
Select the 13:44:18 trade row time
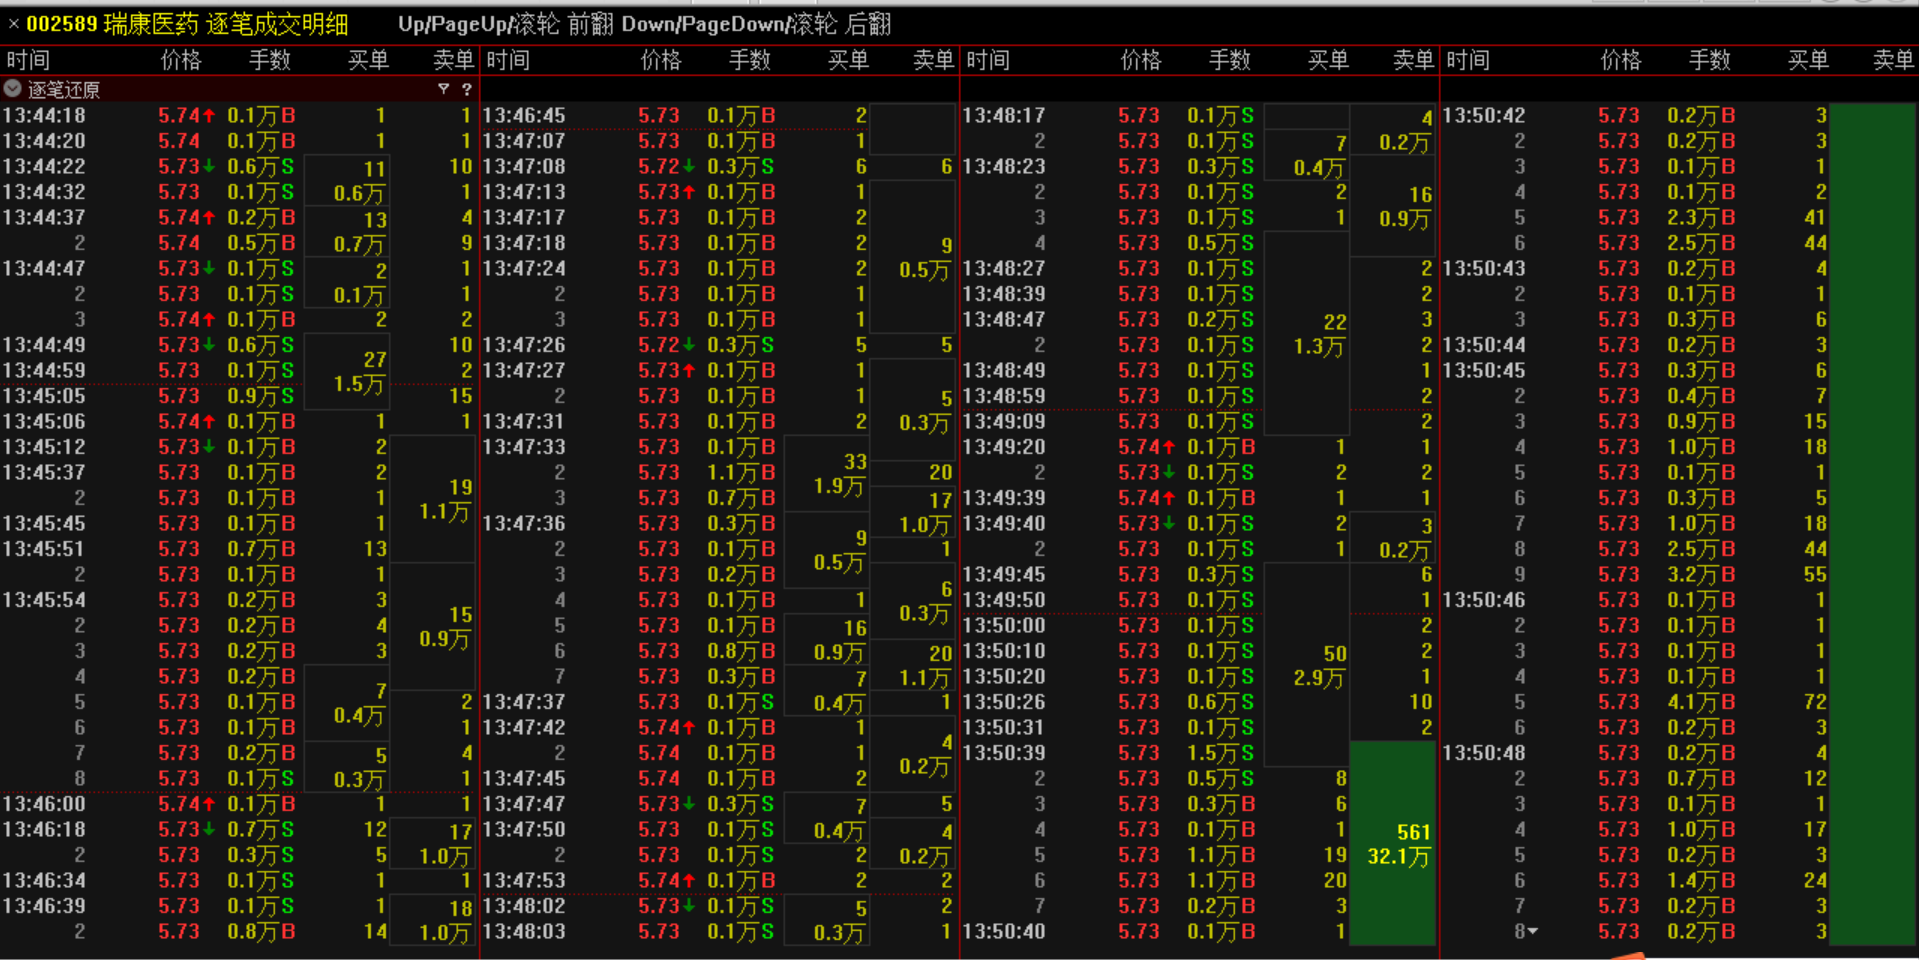[44, 116]
